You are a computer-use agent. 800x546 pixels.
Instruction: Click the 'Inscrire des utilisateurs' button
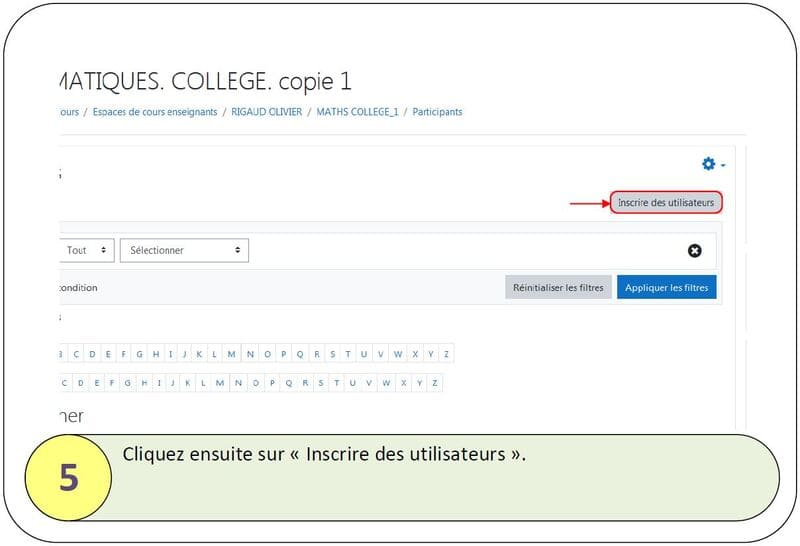666,203
